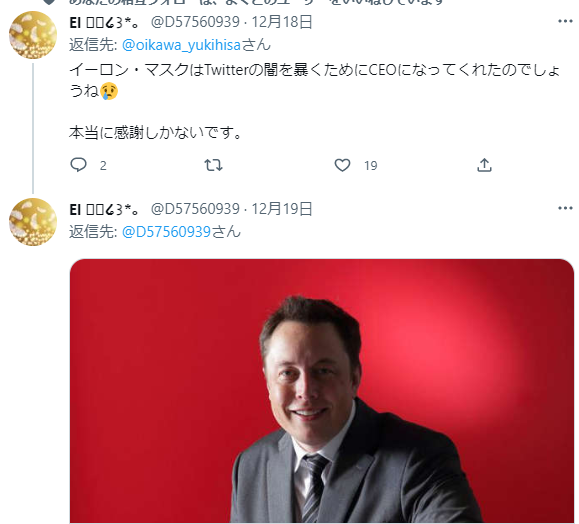Click the share upload icon
The height and width of the screenshot is (524, 579).
tap(484, 165)
